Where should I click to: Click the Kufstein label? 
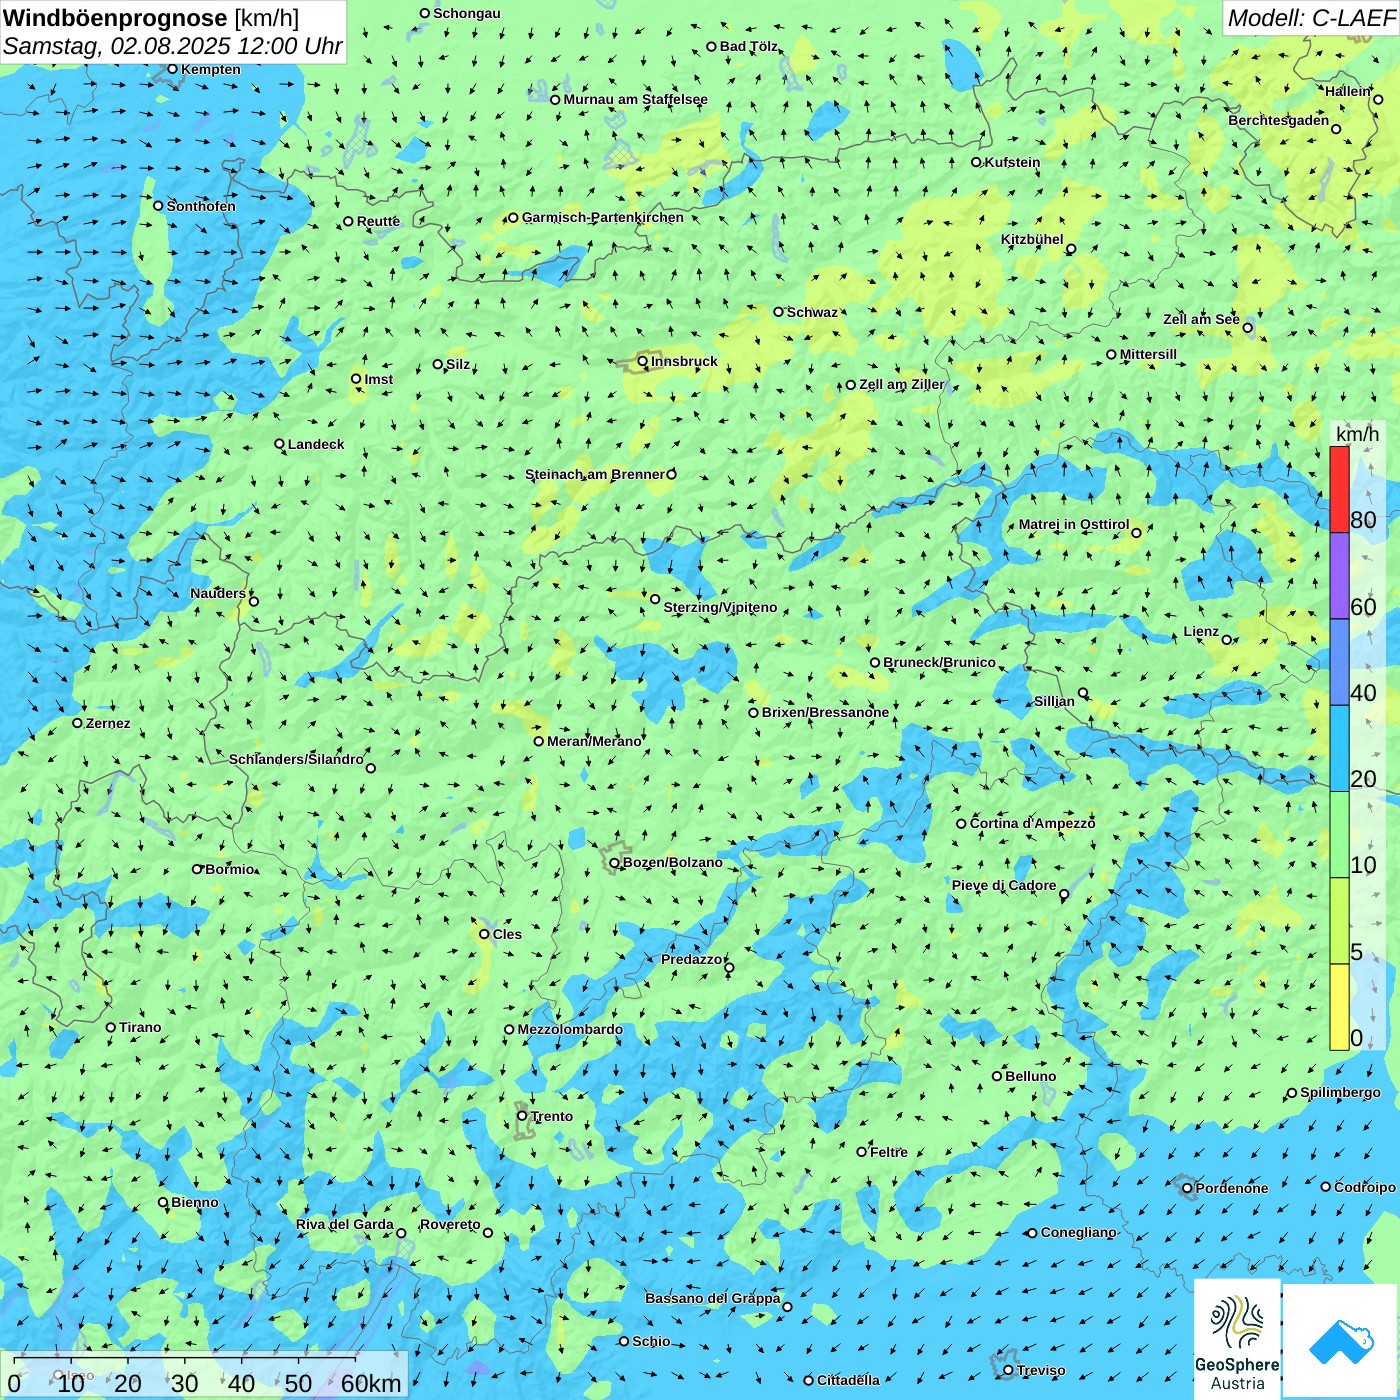(x=1012, y=162)
